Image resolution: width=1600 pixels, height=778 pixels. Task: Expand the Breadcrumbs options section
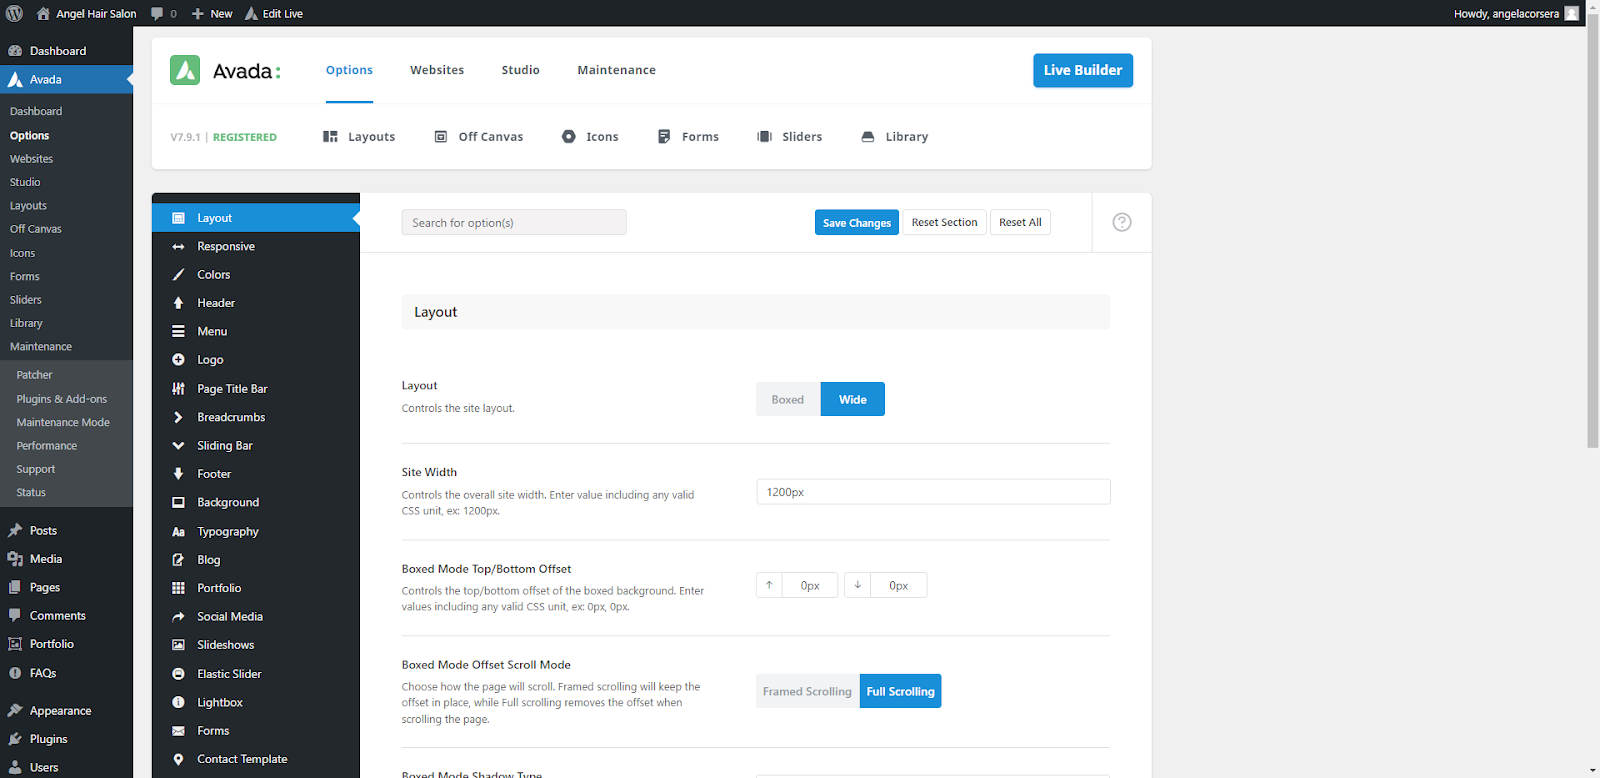click(255, 417)
